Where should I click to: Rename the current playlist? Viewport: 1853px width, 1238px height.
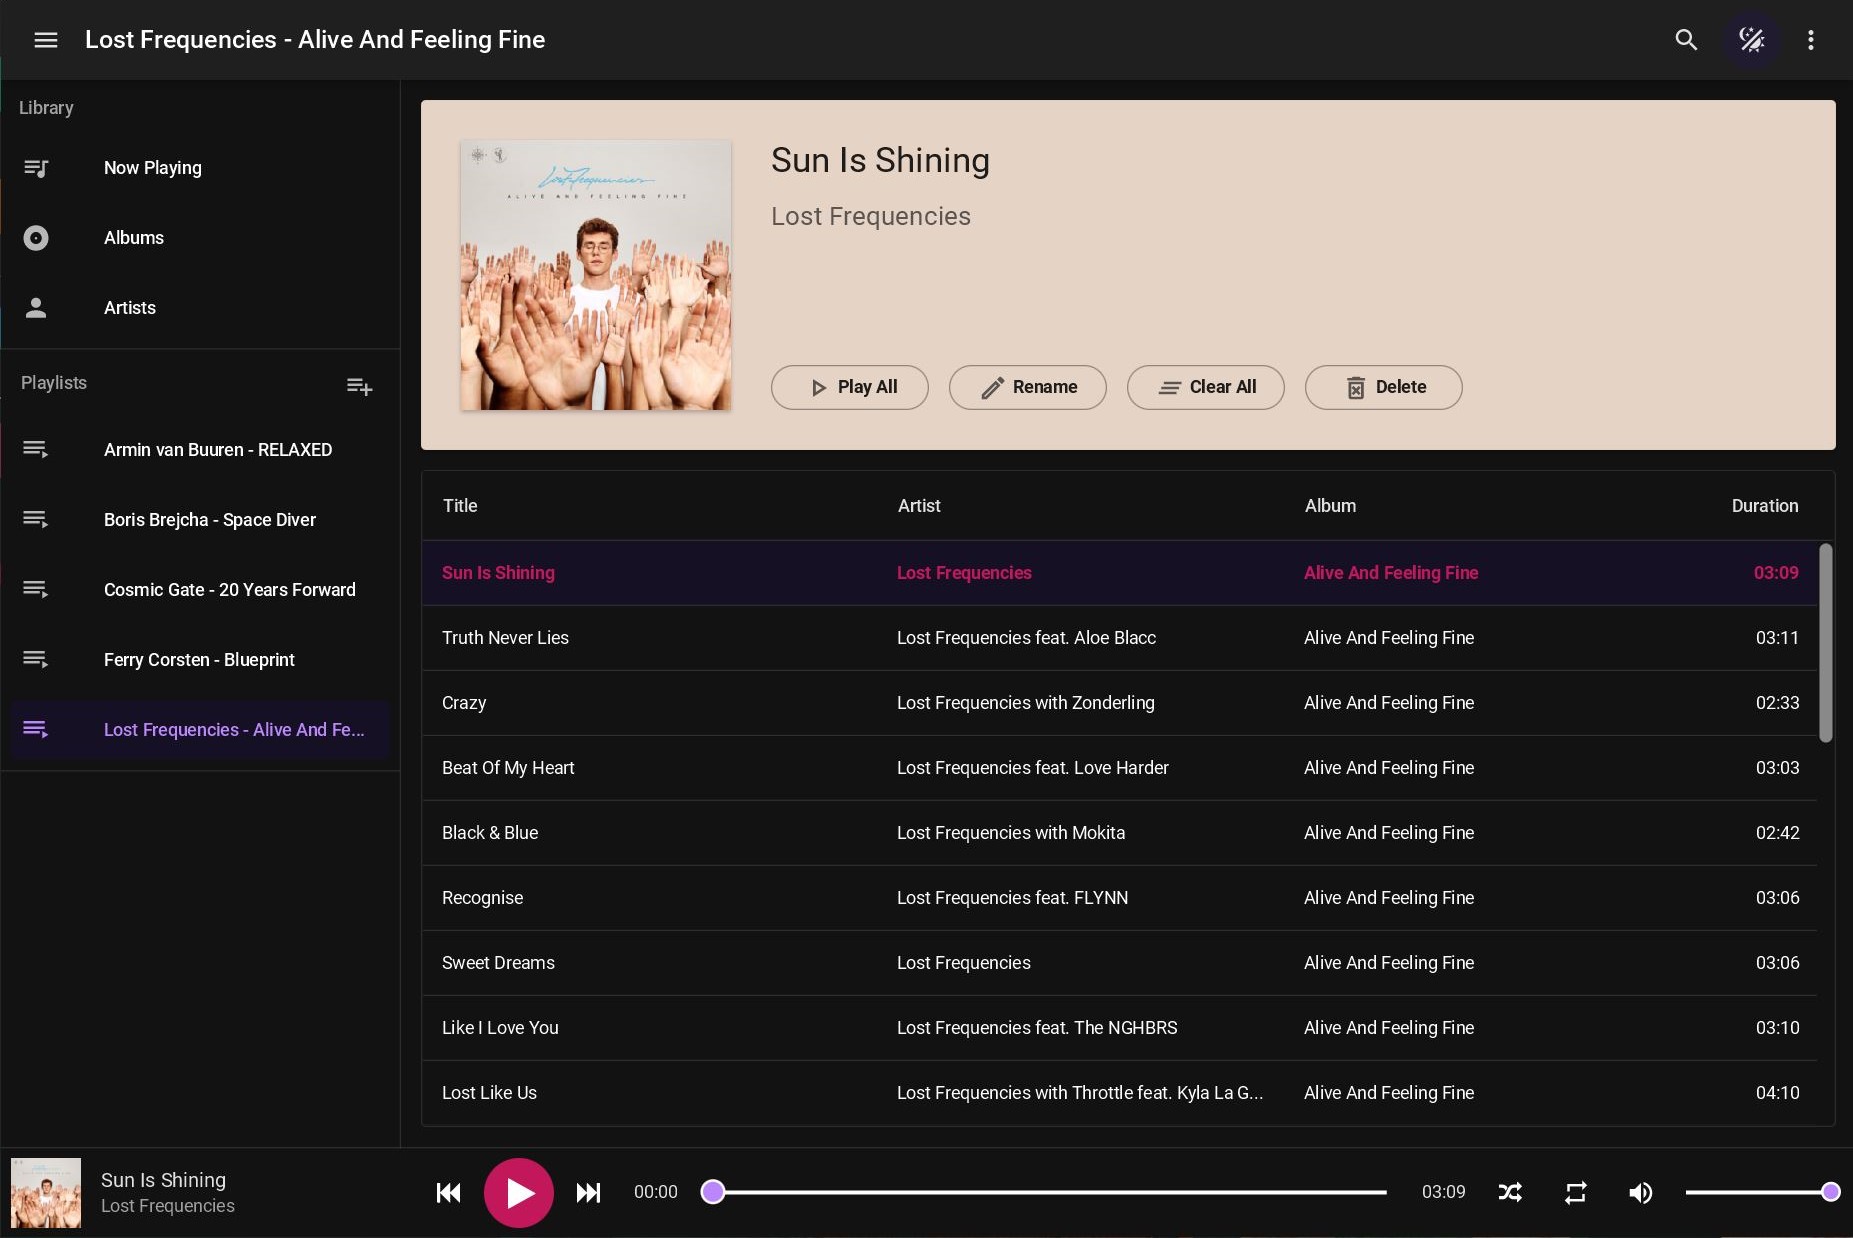point(1027,387)
